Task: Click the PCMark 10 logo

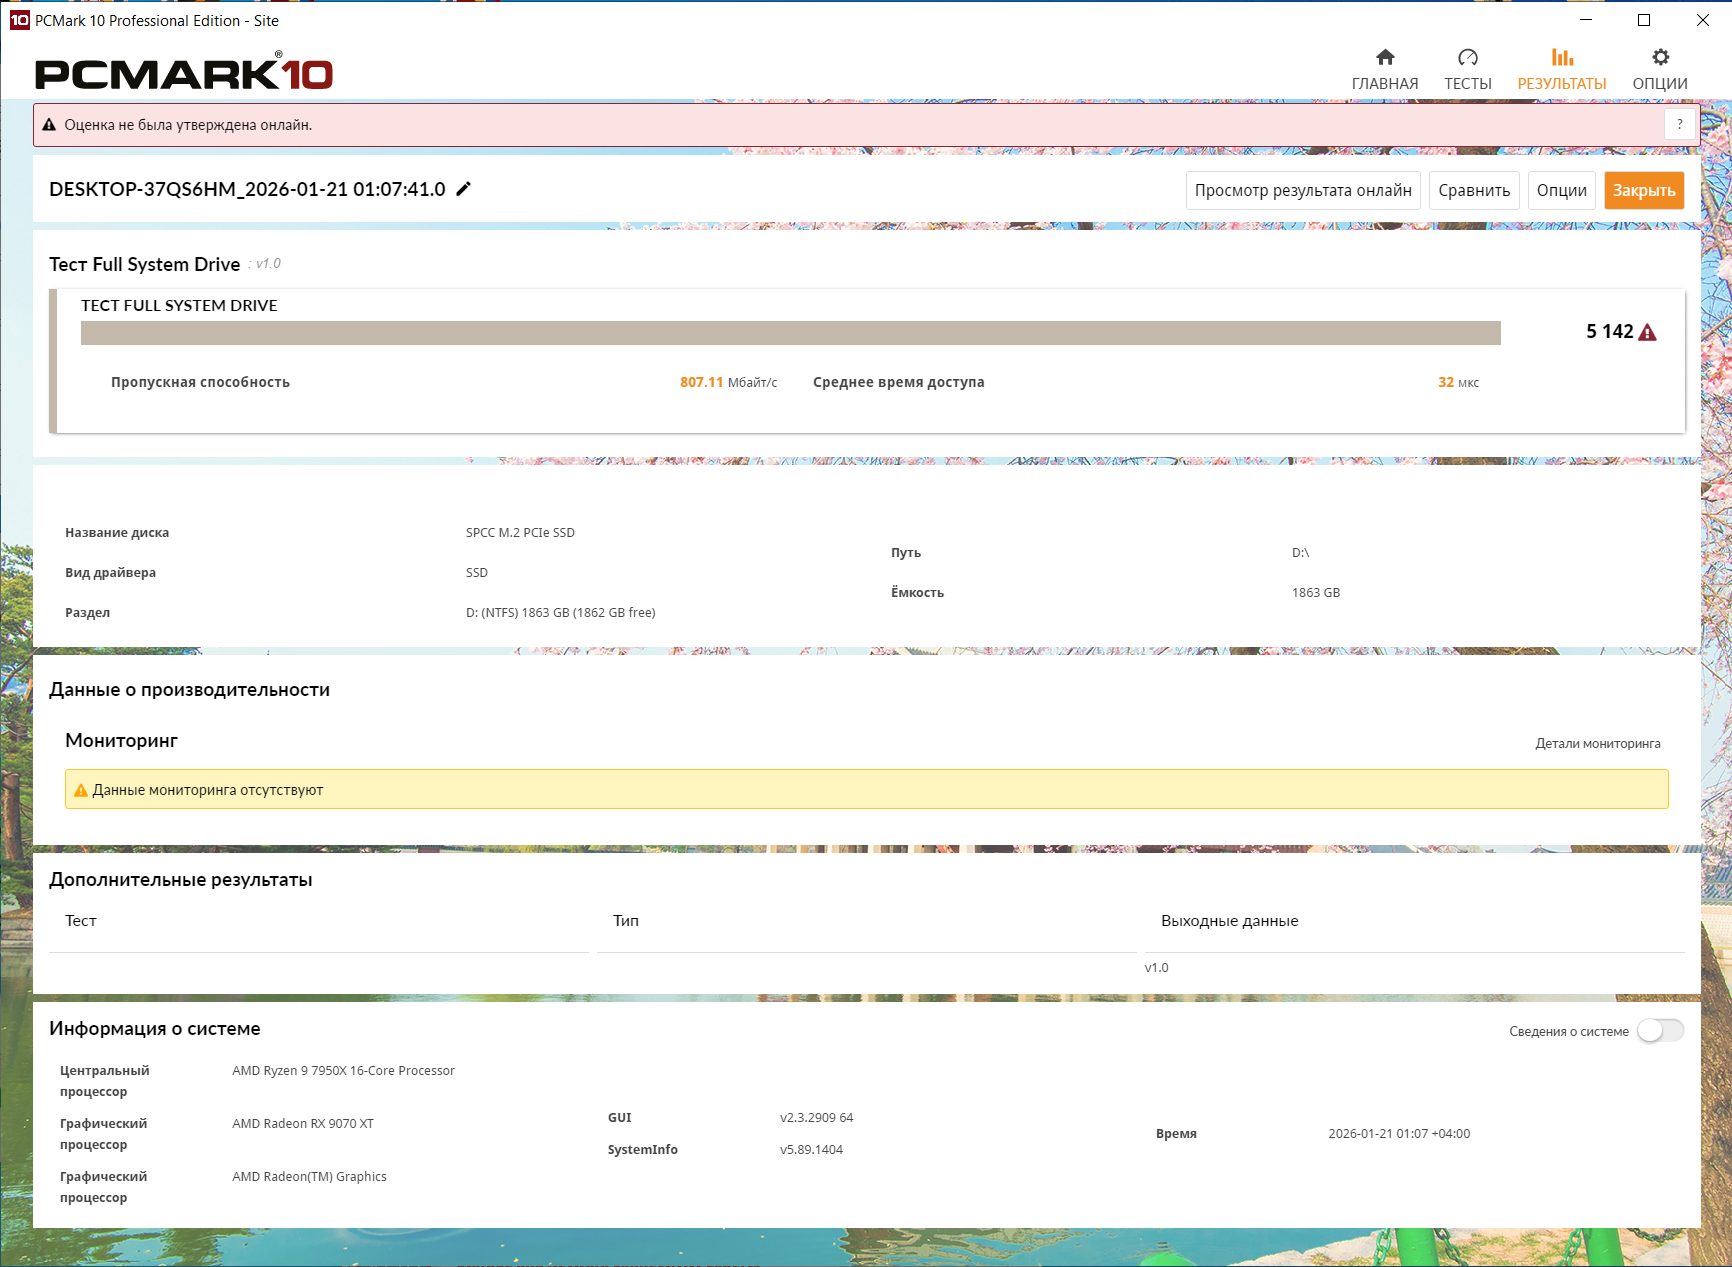Action: pyautogui.click(x=184, y=73)
